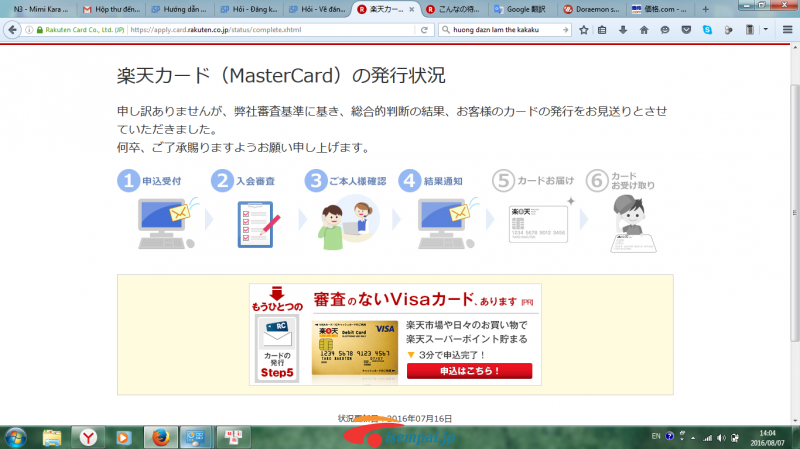Show hidden tray icons arrow
The width and height of the screenshot is (800, 449).
click(693, 438)
